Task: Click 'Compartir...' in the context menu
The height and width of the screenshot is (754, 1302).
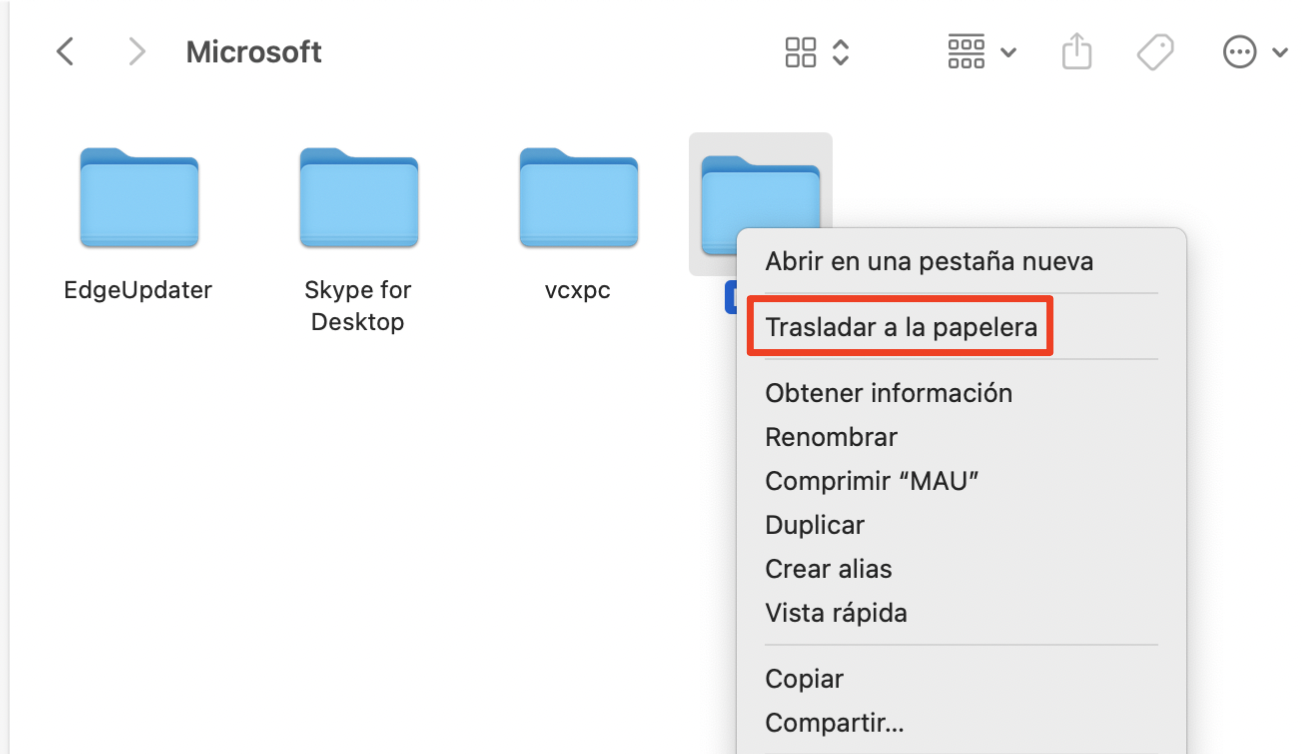Action: 833,722
